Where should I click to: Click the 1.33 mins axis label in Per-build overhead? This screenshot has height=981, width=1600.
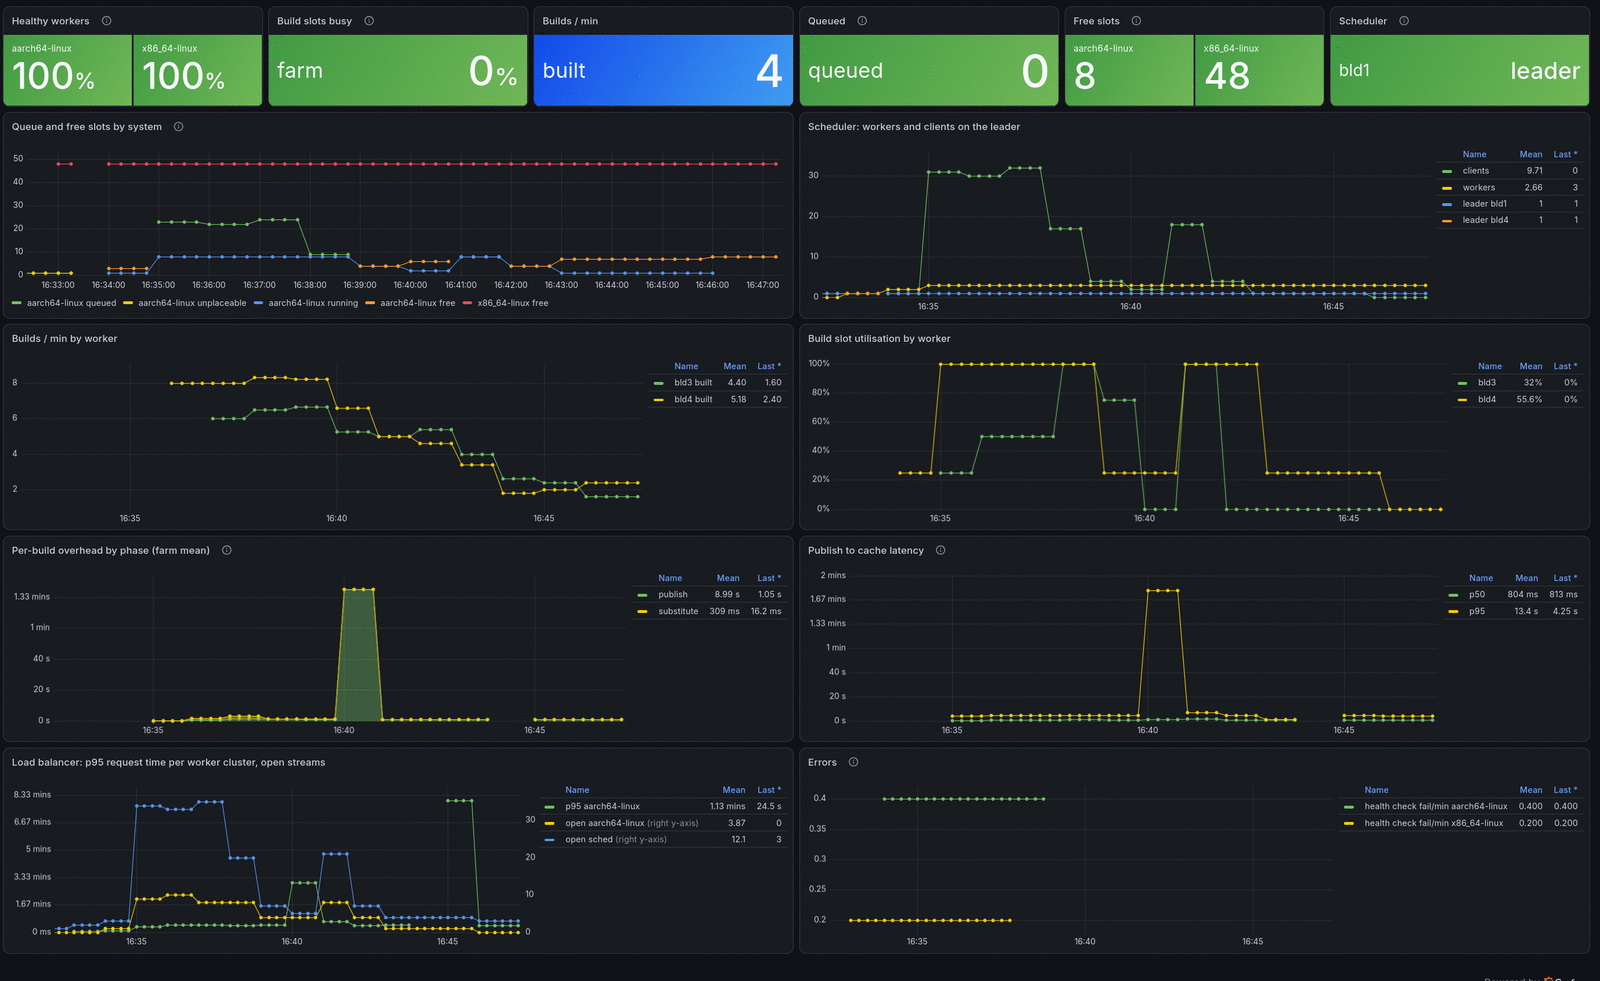(32, 597)
